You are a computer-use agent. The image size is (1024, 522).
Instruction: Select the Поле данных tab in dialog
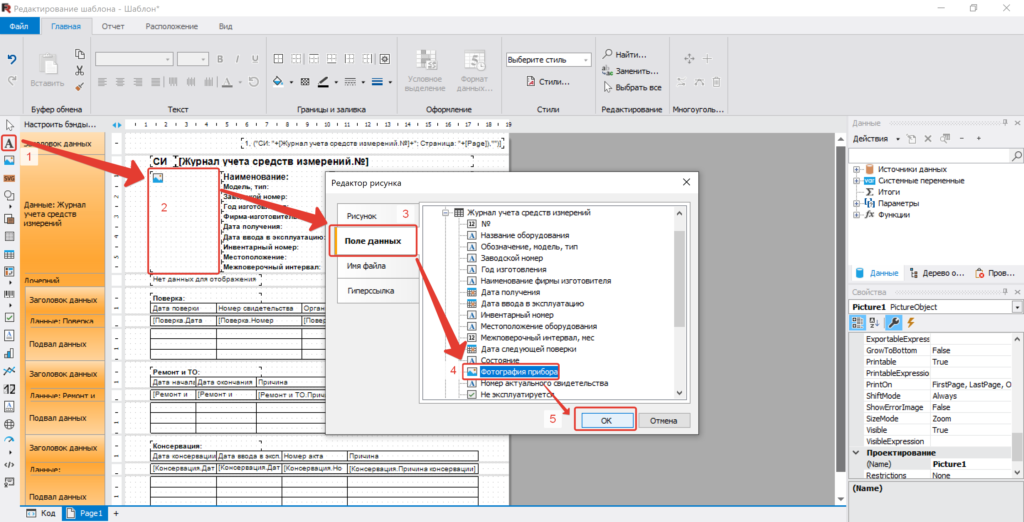click(x=372, y=241)
